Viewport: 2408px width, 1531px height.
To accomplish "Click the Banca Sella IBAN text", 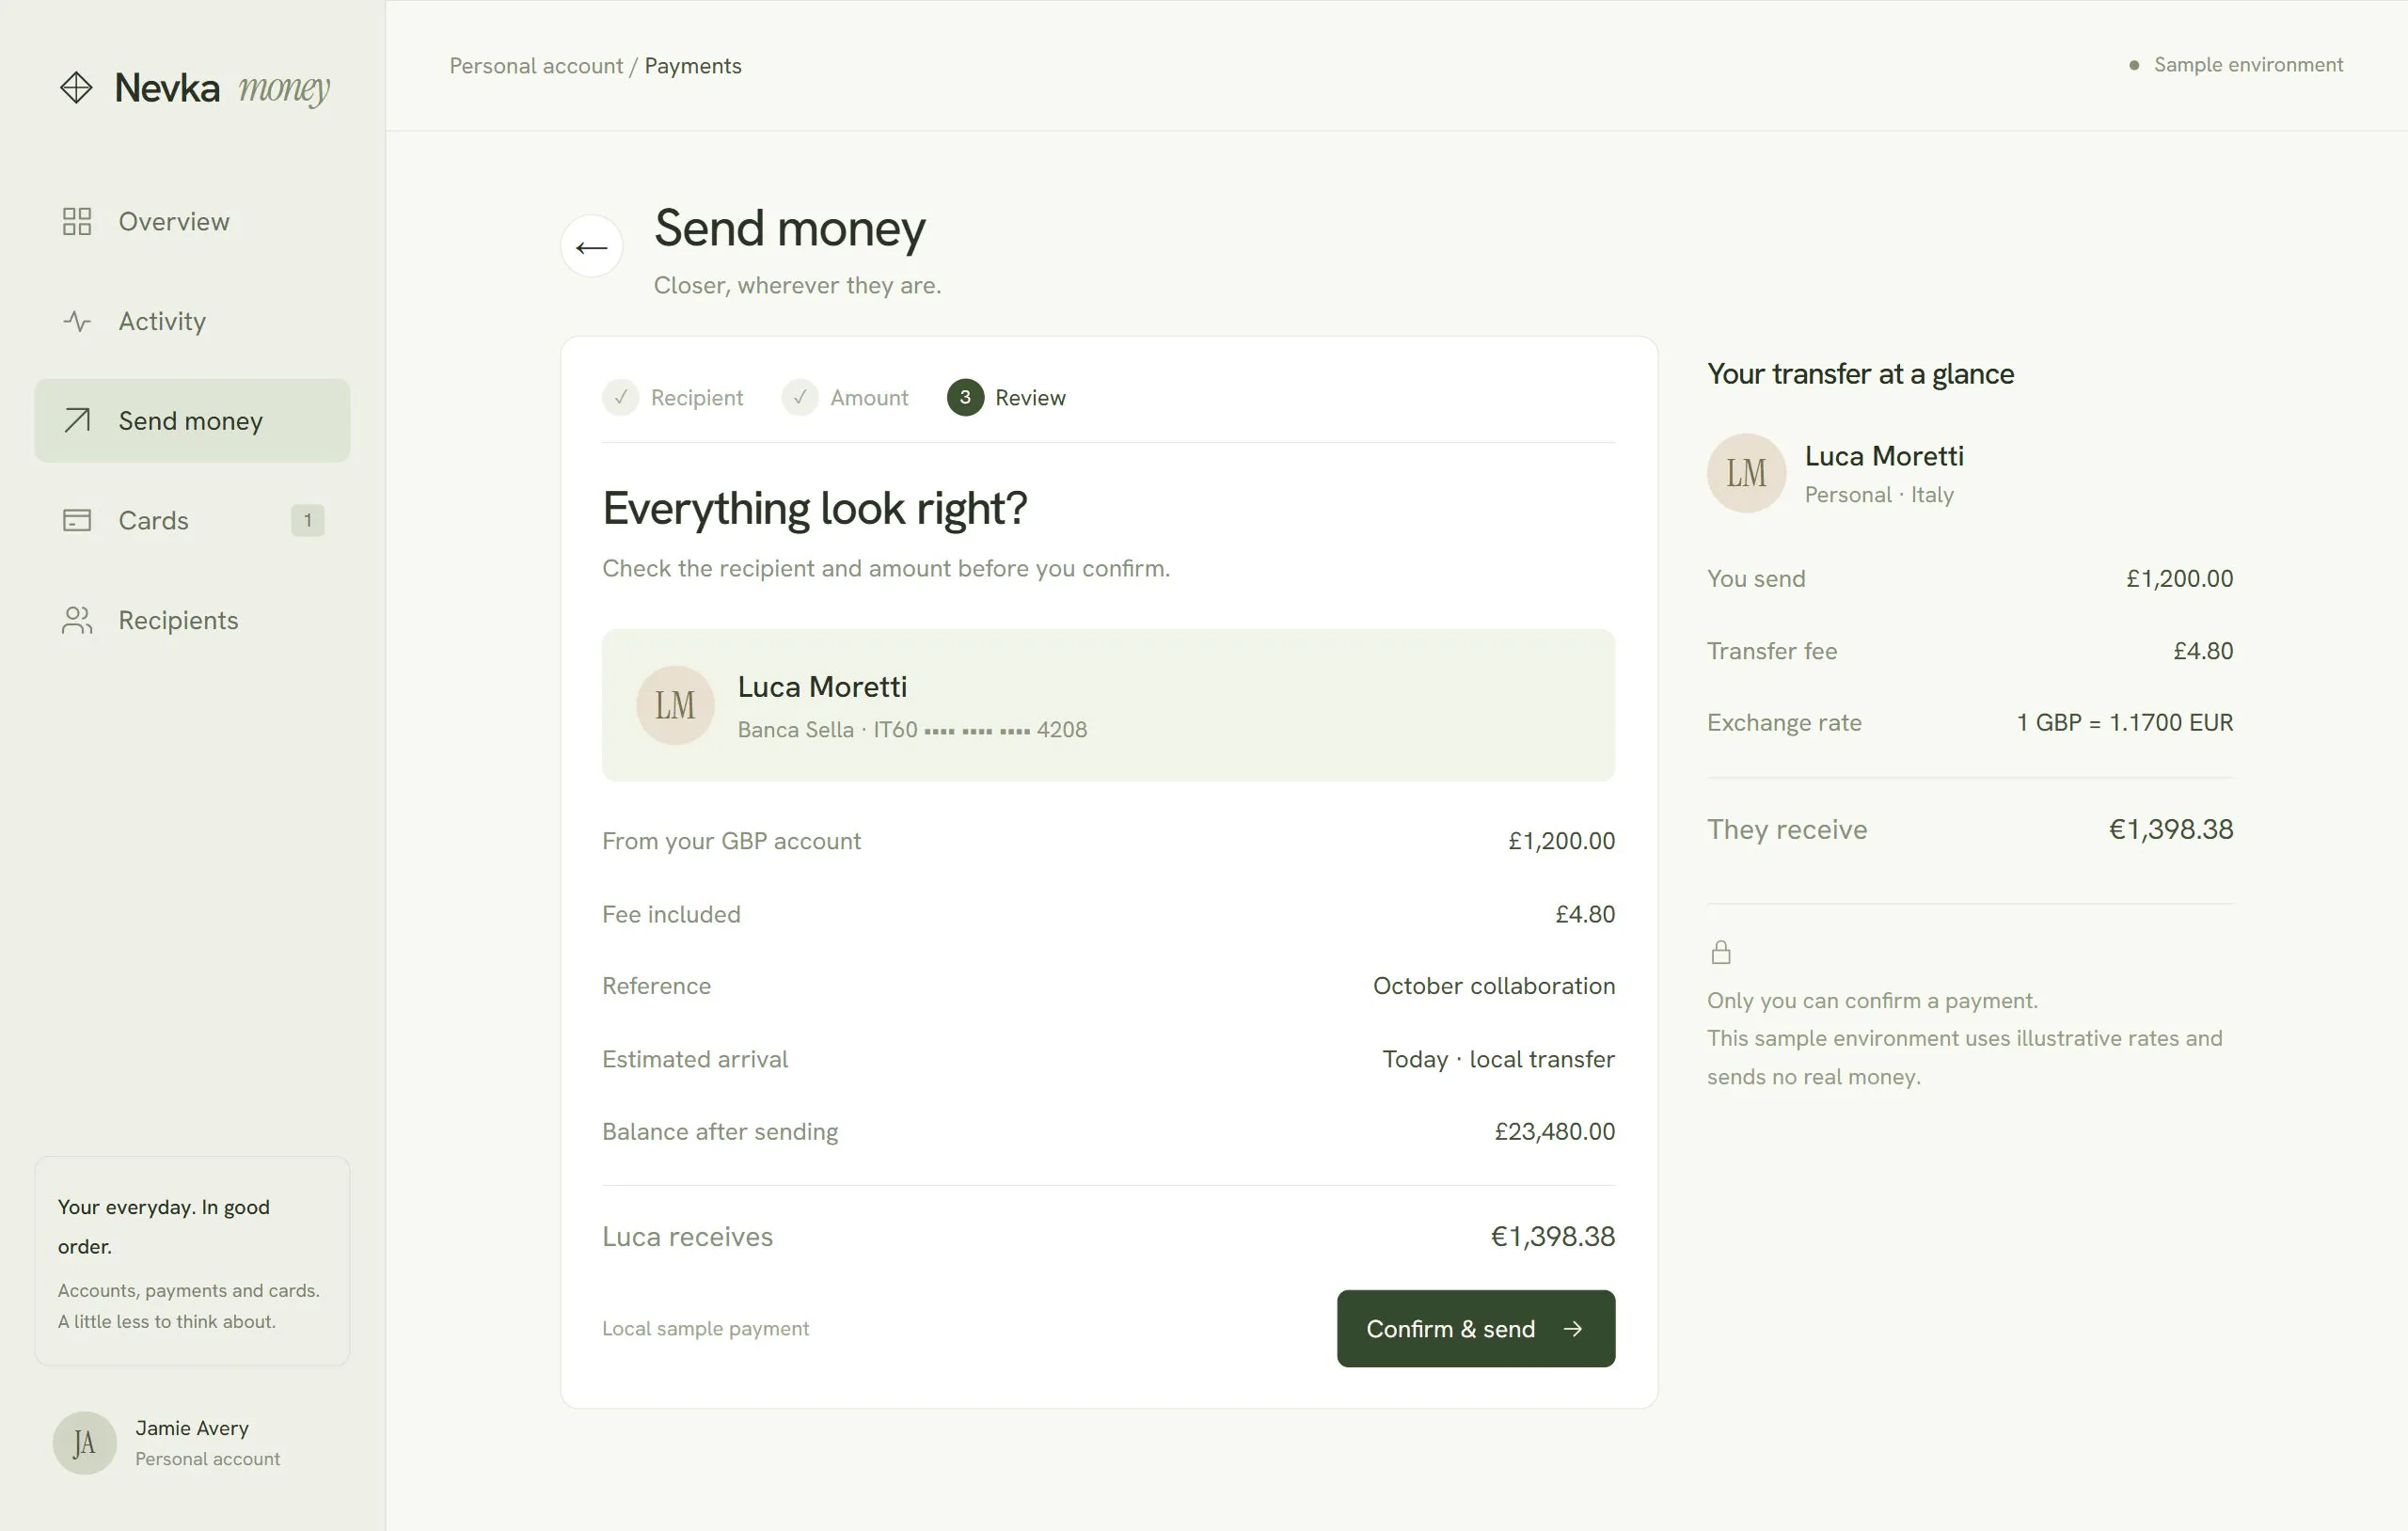I will coord(912,730).
